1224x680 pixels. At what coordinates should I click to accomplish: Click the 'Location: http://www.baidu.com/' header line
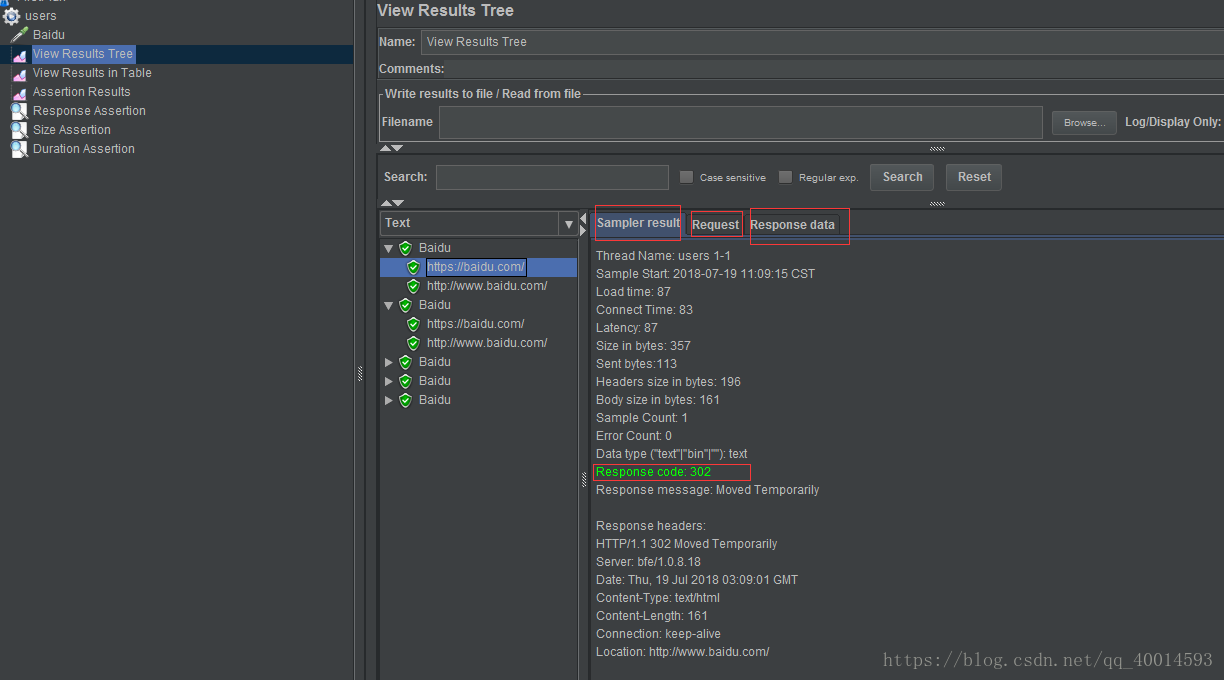(x=683, y=652)
